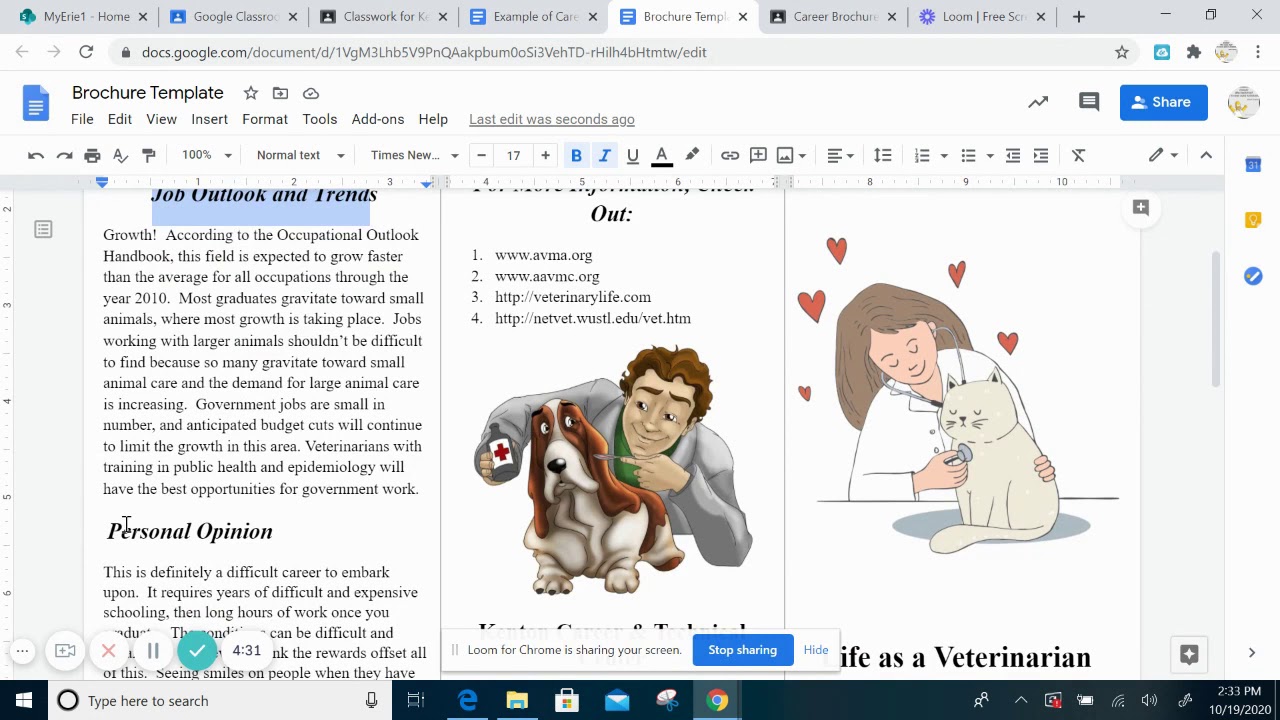1280x720 pixels.
Task: Click the spell check icon
Action: point(120,155)
